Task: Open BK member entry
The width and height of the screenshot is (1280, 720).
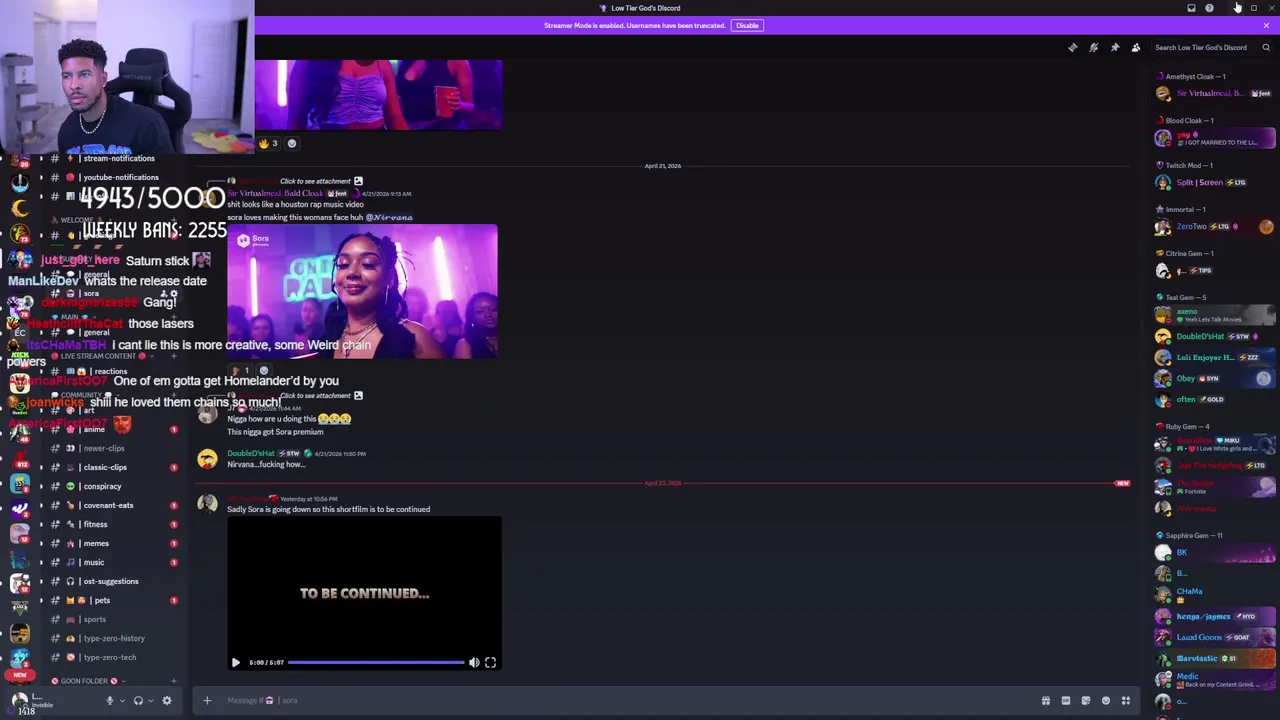Action: click(1215, 552)
